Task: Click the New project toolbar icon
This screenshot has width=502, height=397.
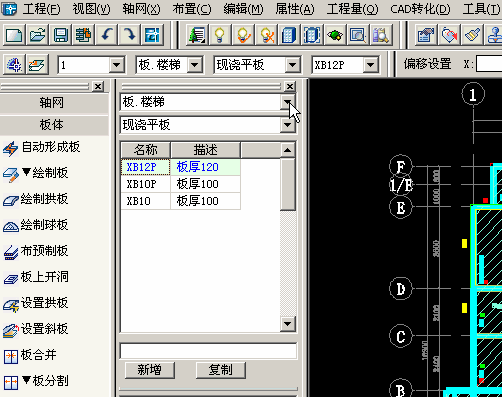Action: [x=14, y=35]
